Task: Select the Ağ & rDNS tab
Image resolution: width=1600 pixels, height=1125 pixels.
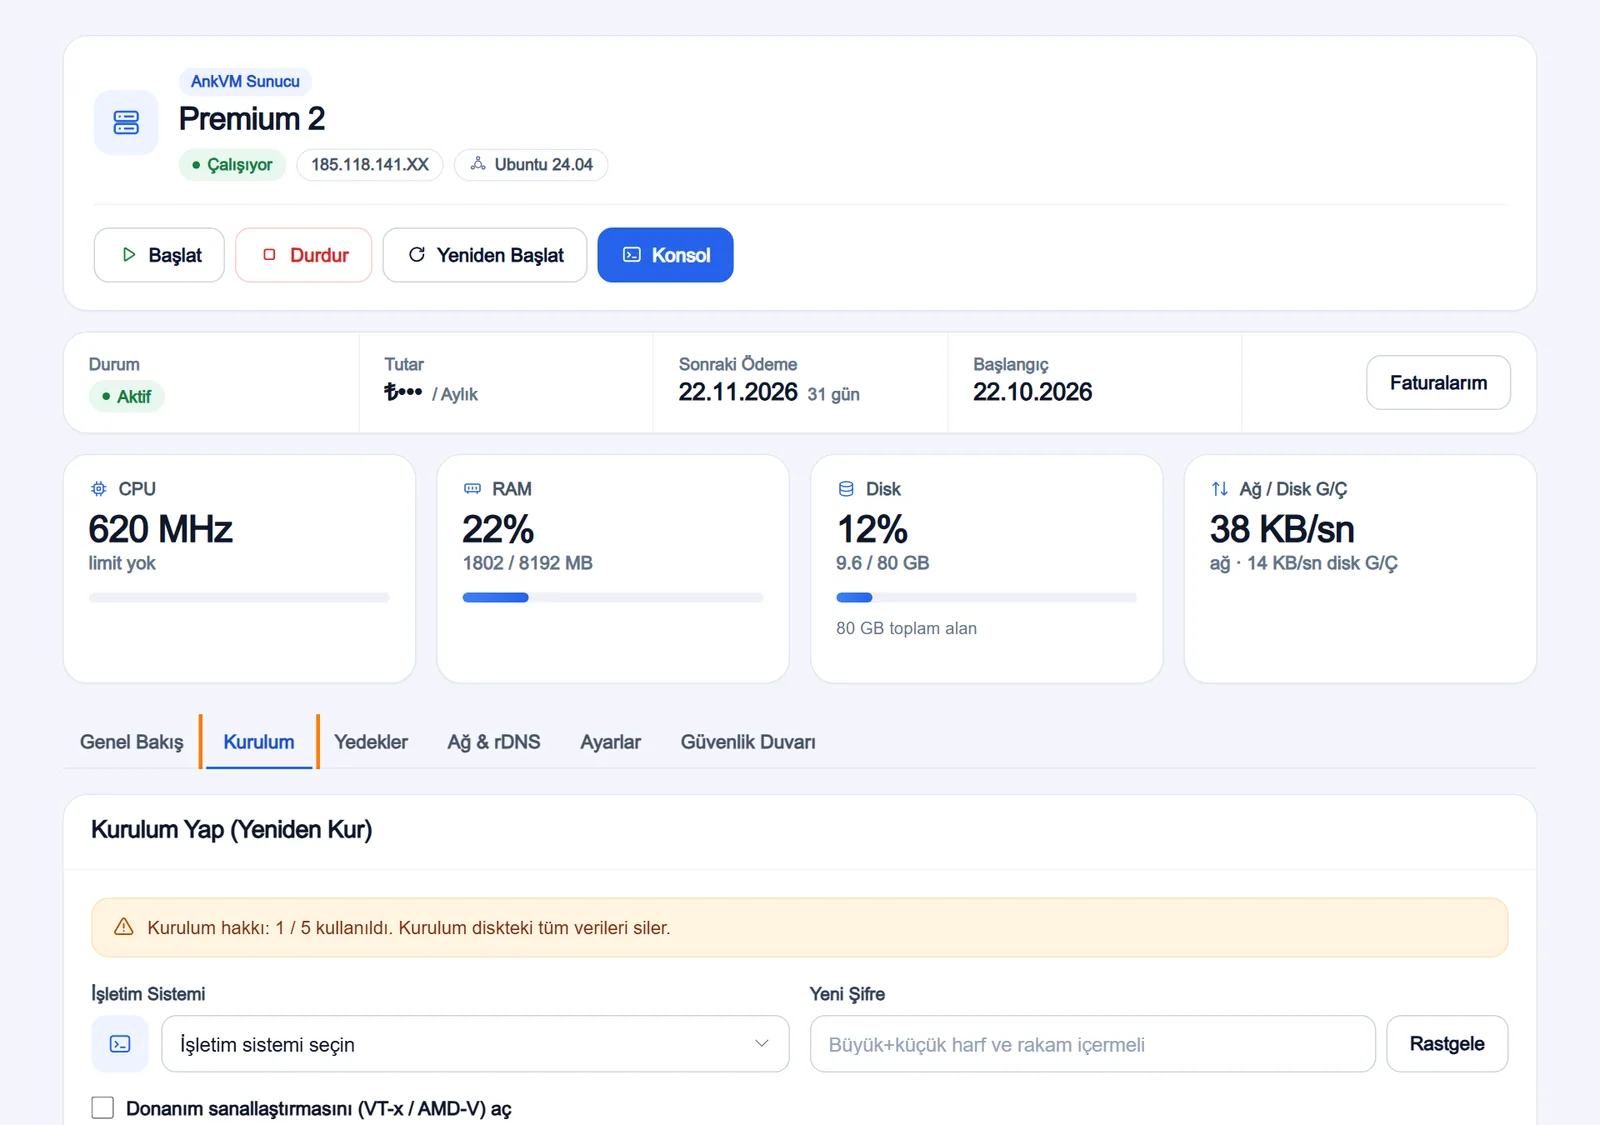Action: pyautogui.click(x=494, y=742)
